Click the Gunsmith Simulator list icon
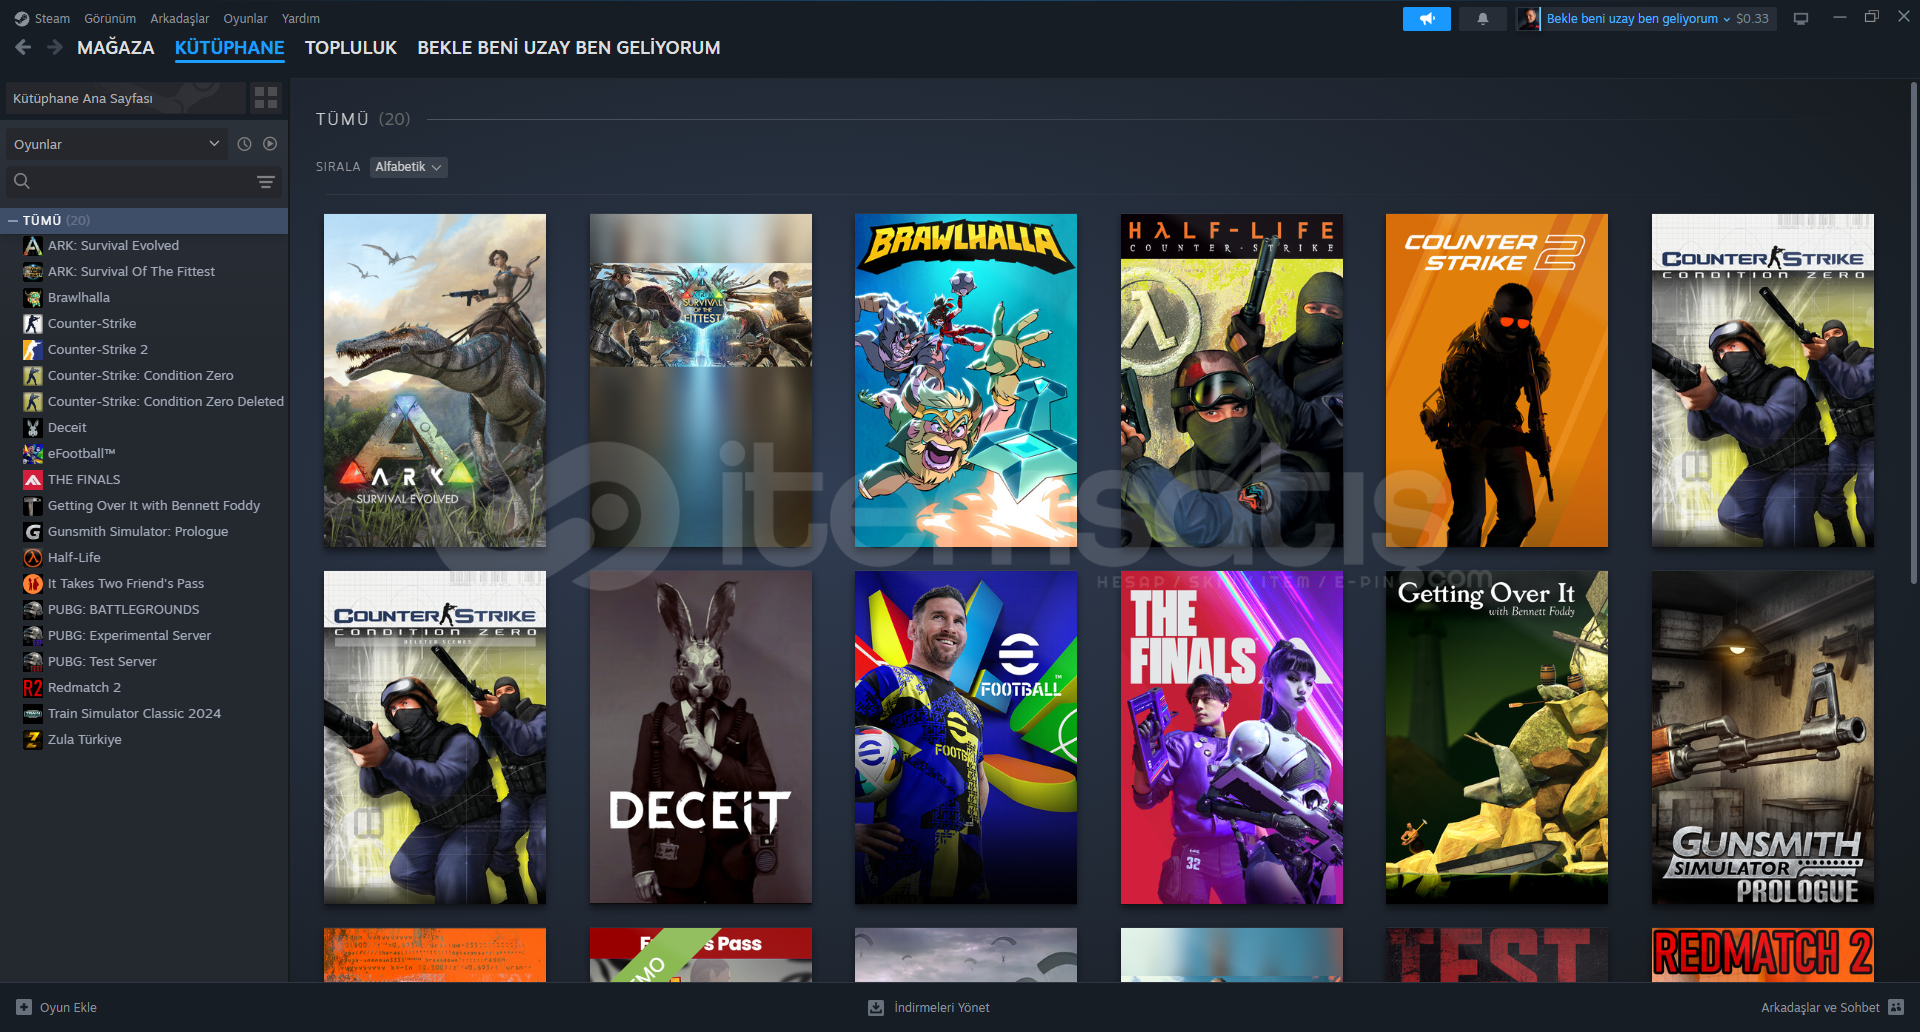 (33, 532)
